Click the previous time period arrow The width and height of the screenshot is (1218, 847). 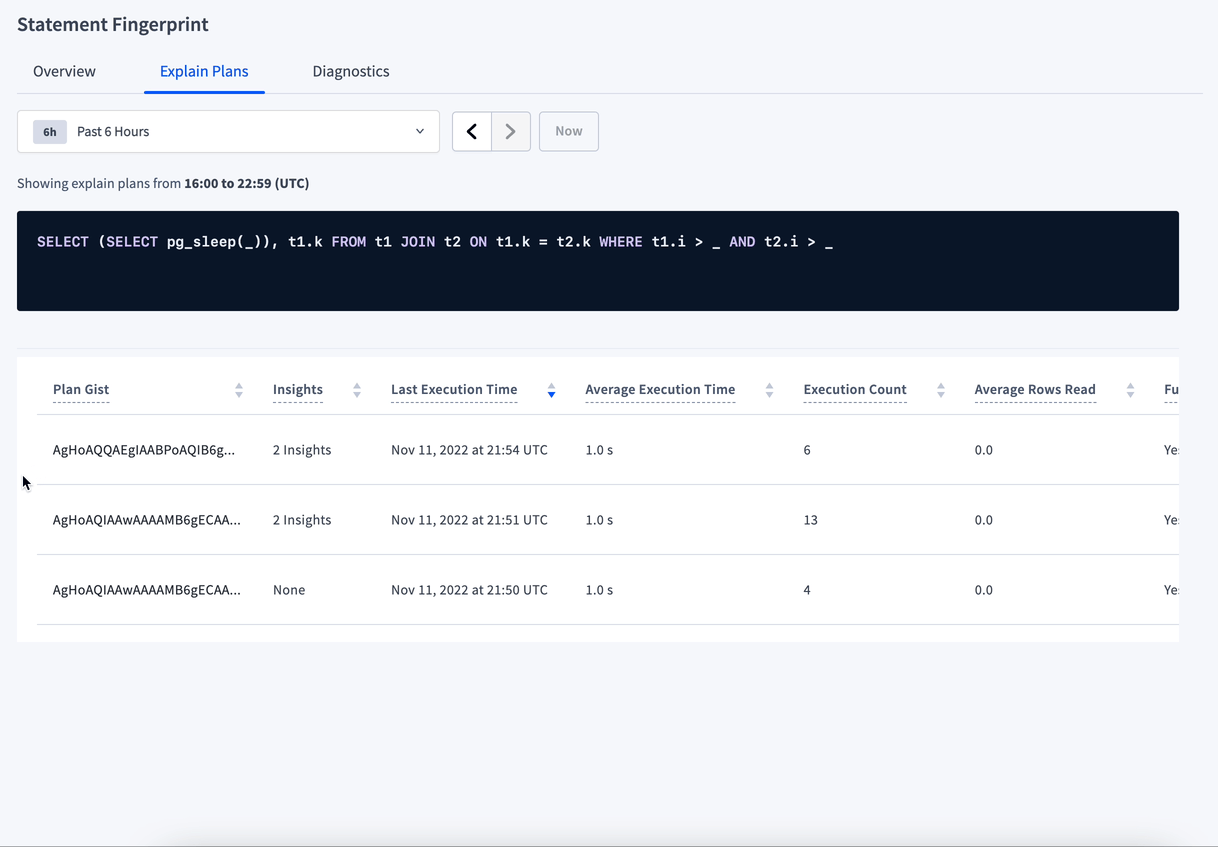pos(472,131)
